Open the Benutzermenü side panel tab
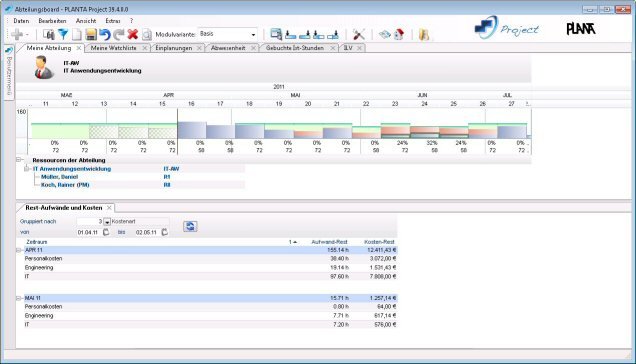The width and height of the screenshot is (636, 364). pyautogui.click(x=9, y=73)
